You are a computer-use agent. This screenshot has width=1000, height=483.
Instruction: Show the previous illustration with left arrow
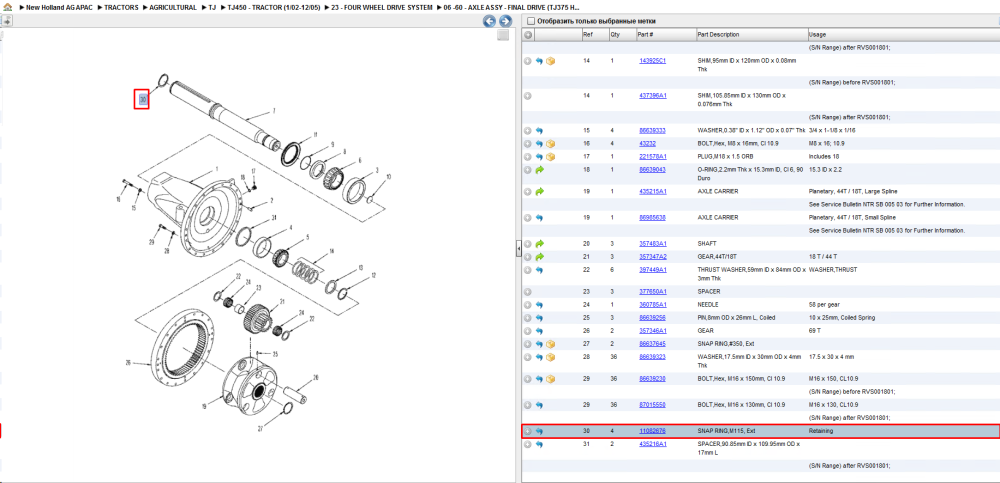489,21
